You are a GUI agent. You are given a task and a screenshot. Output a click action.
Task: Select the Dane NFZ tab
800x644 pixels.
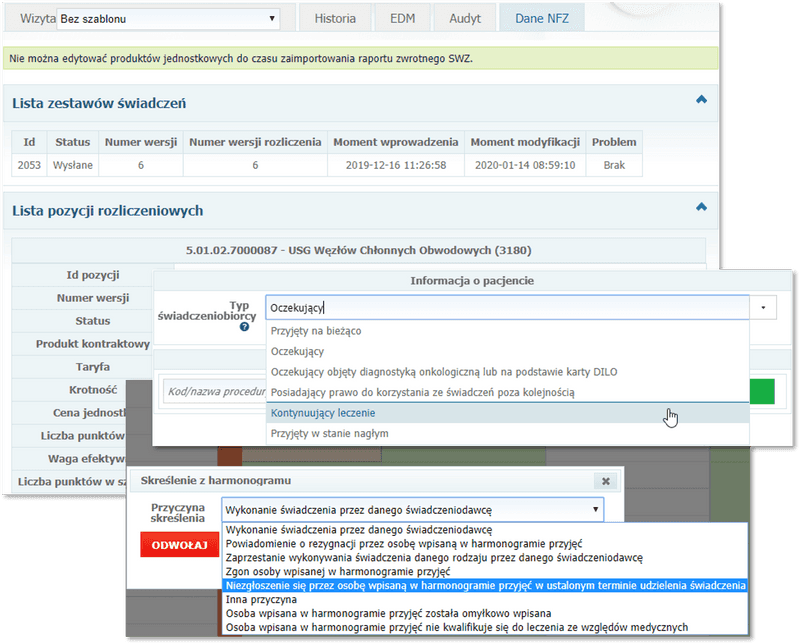[x=542, y=18]
